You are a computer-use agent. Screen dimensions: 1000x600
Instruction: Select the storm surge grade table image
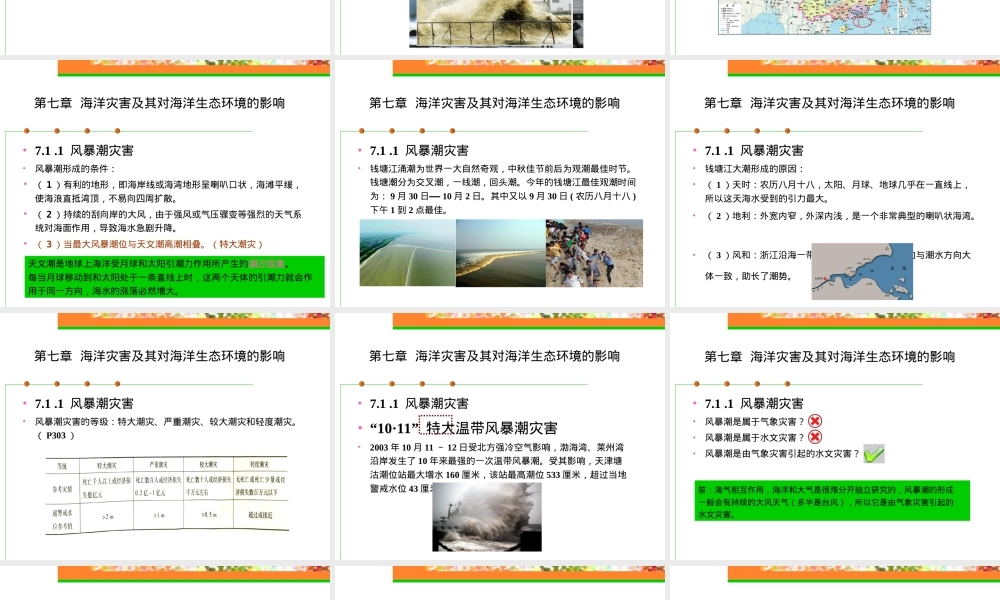click(167, 494)
